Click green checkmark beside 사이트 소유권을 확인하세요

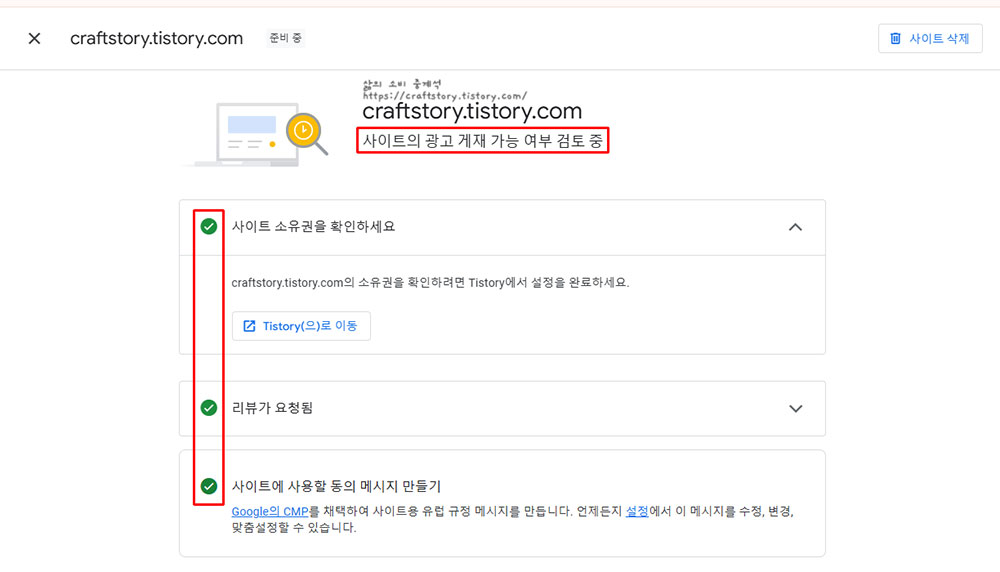(209, 226)
